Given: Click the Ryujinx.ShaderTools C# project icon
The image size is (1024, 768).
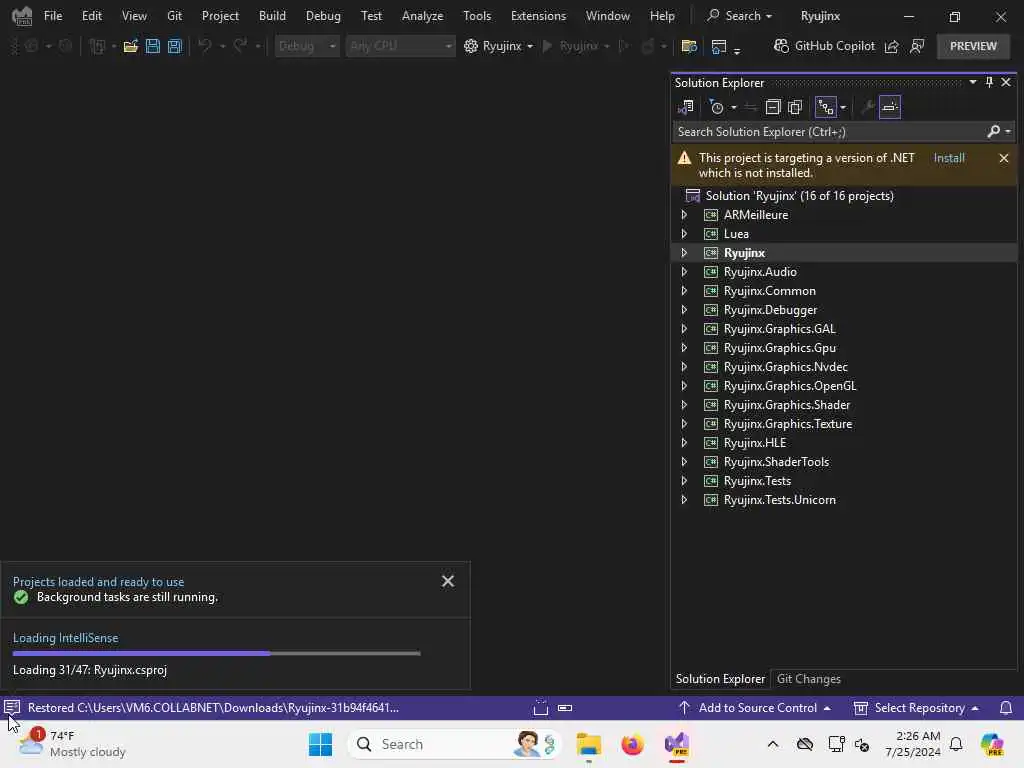Looking at the screenshot, I should [x=711, y=462].
